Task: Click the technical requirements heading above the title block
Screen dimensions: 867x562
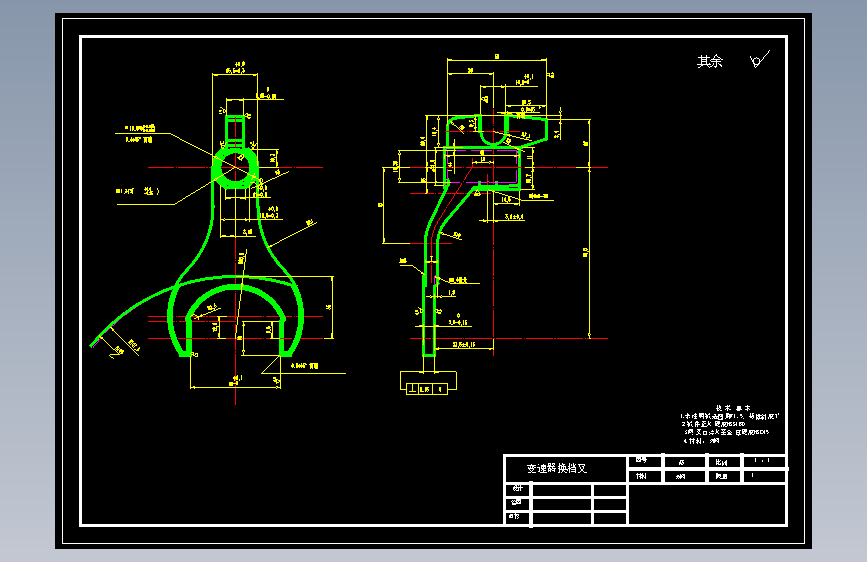Action: [733, 408]
